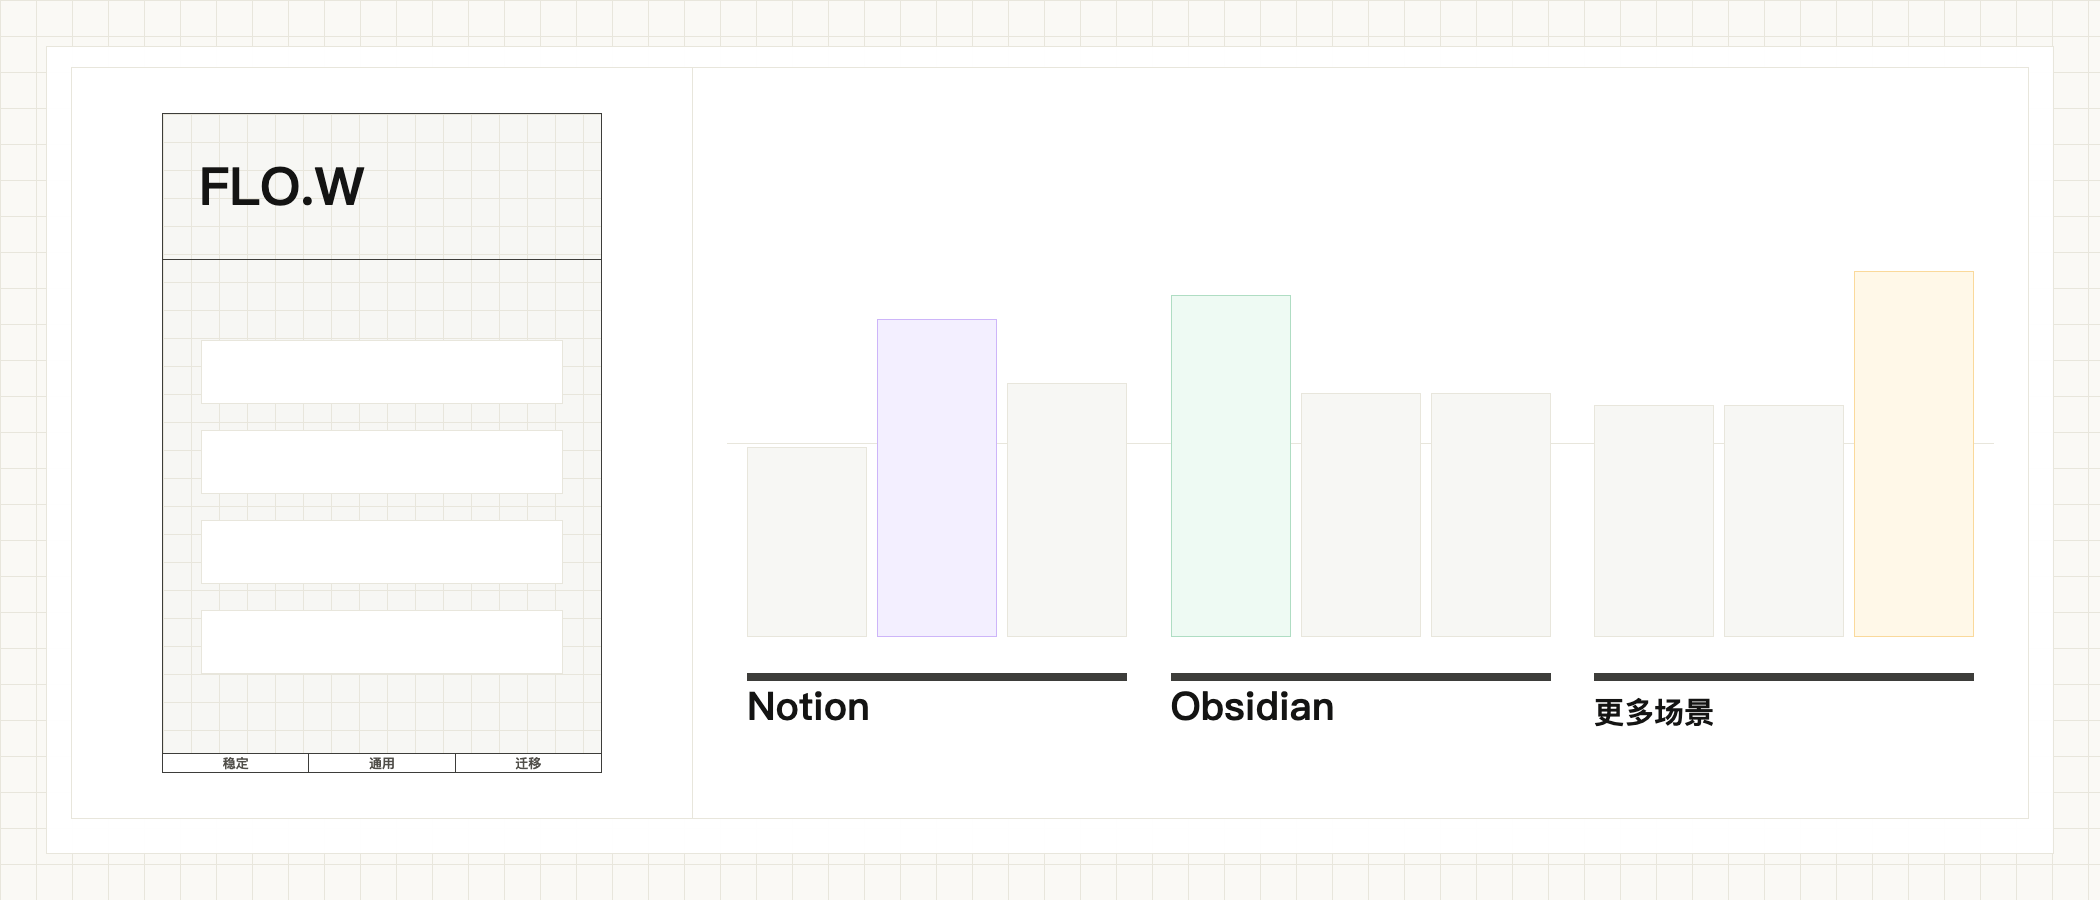
Task: Switch to the 通用 tab
Action: click(382, 763)
